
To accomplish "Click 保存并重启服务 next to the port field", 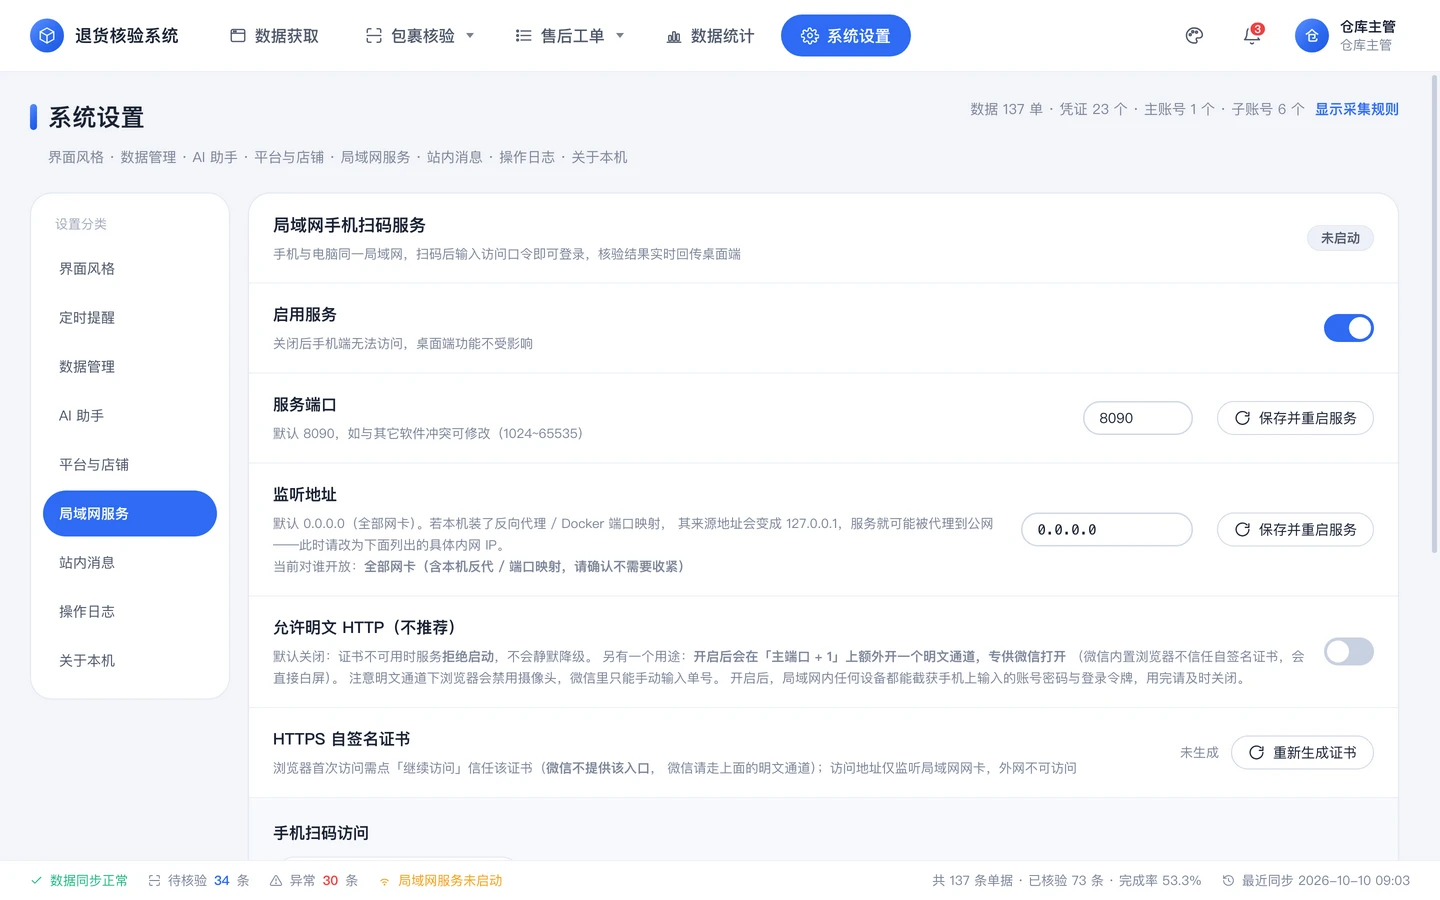I will [x=1295, y=418].
